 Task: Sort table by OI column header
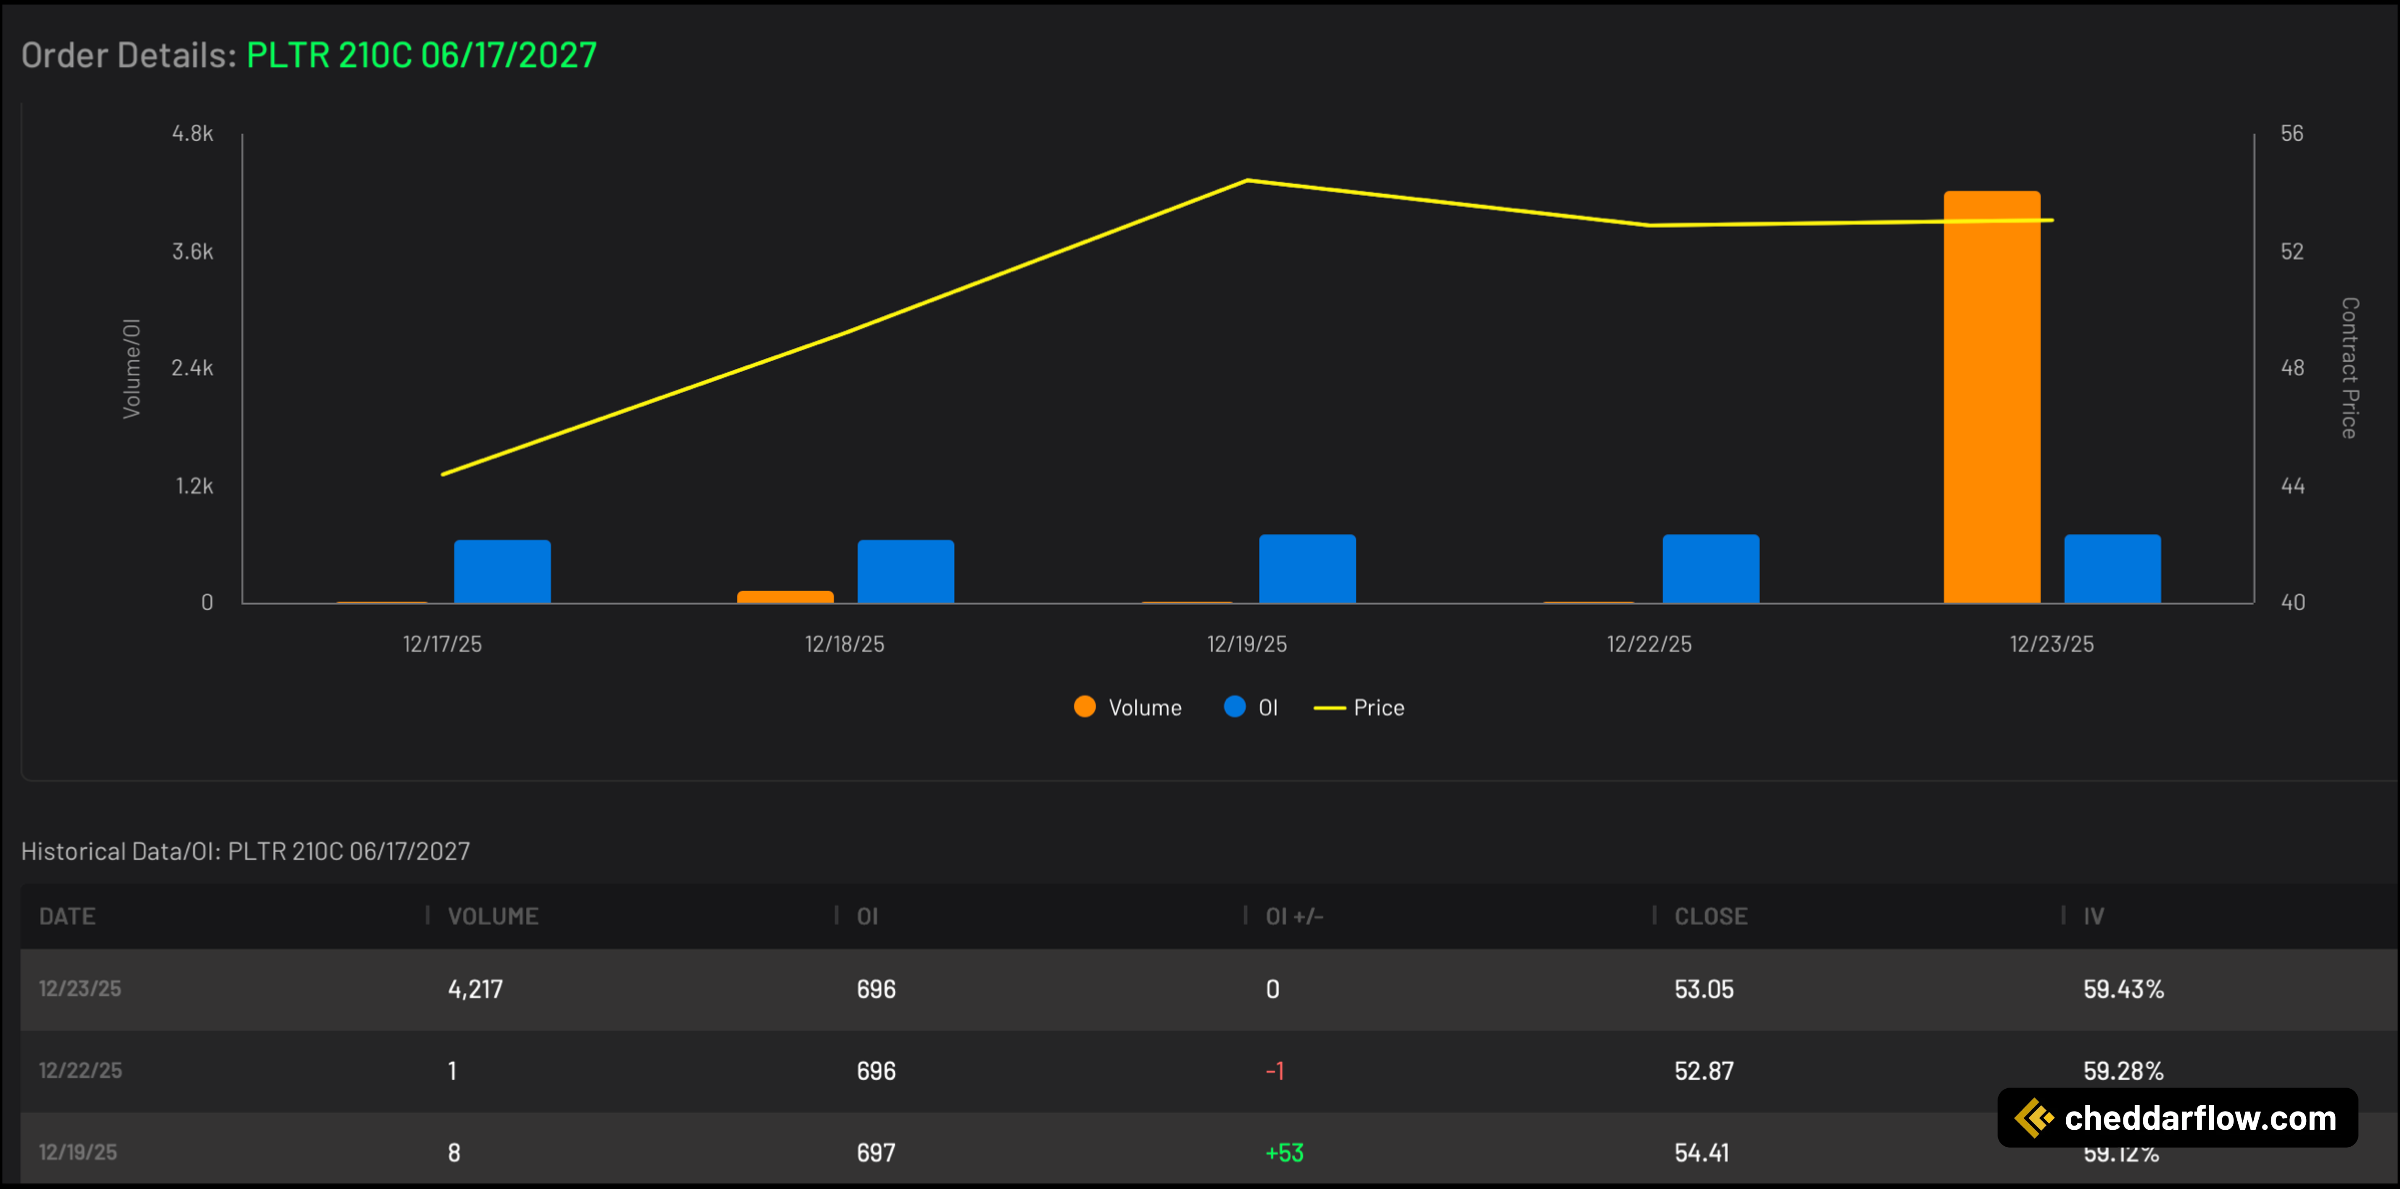tap(867, 916)
